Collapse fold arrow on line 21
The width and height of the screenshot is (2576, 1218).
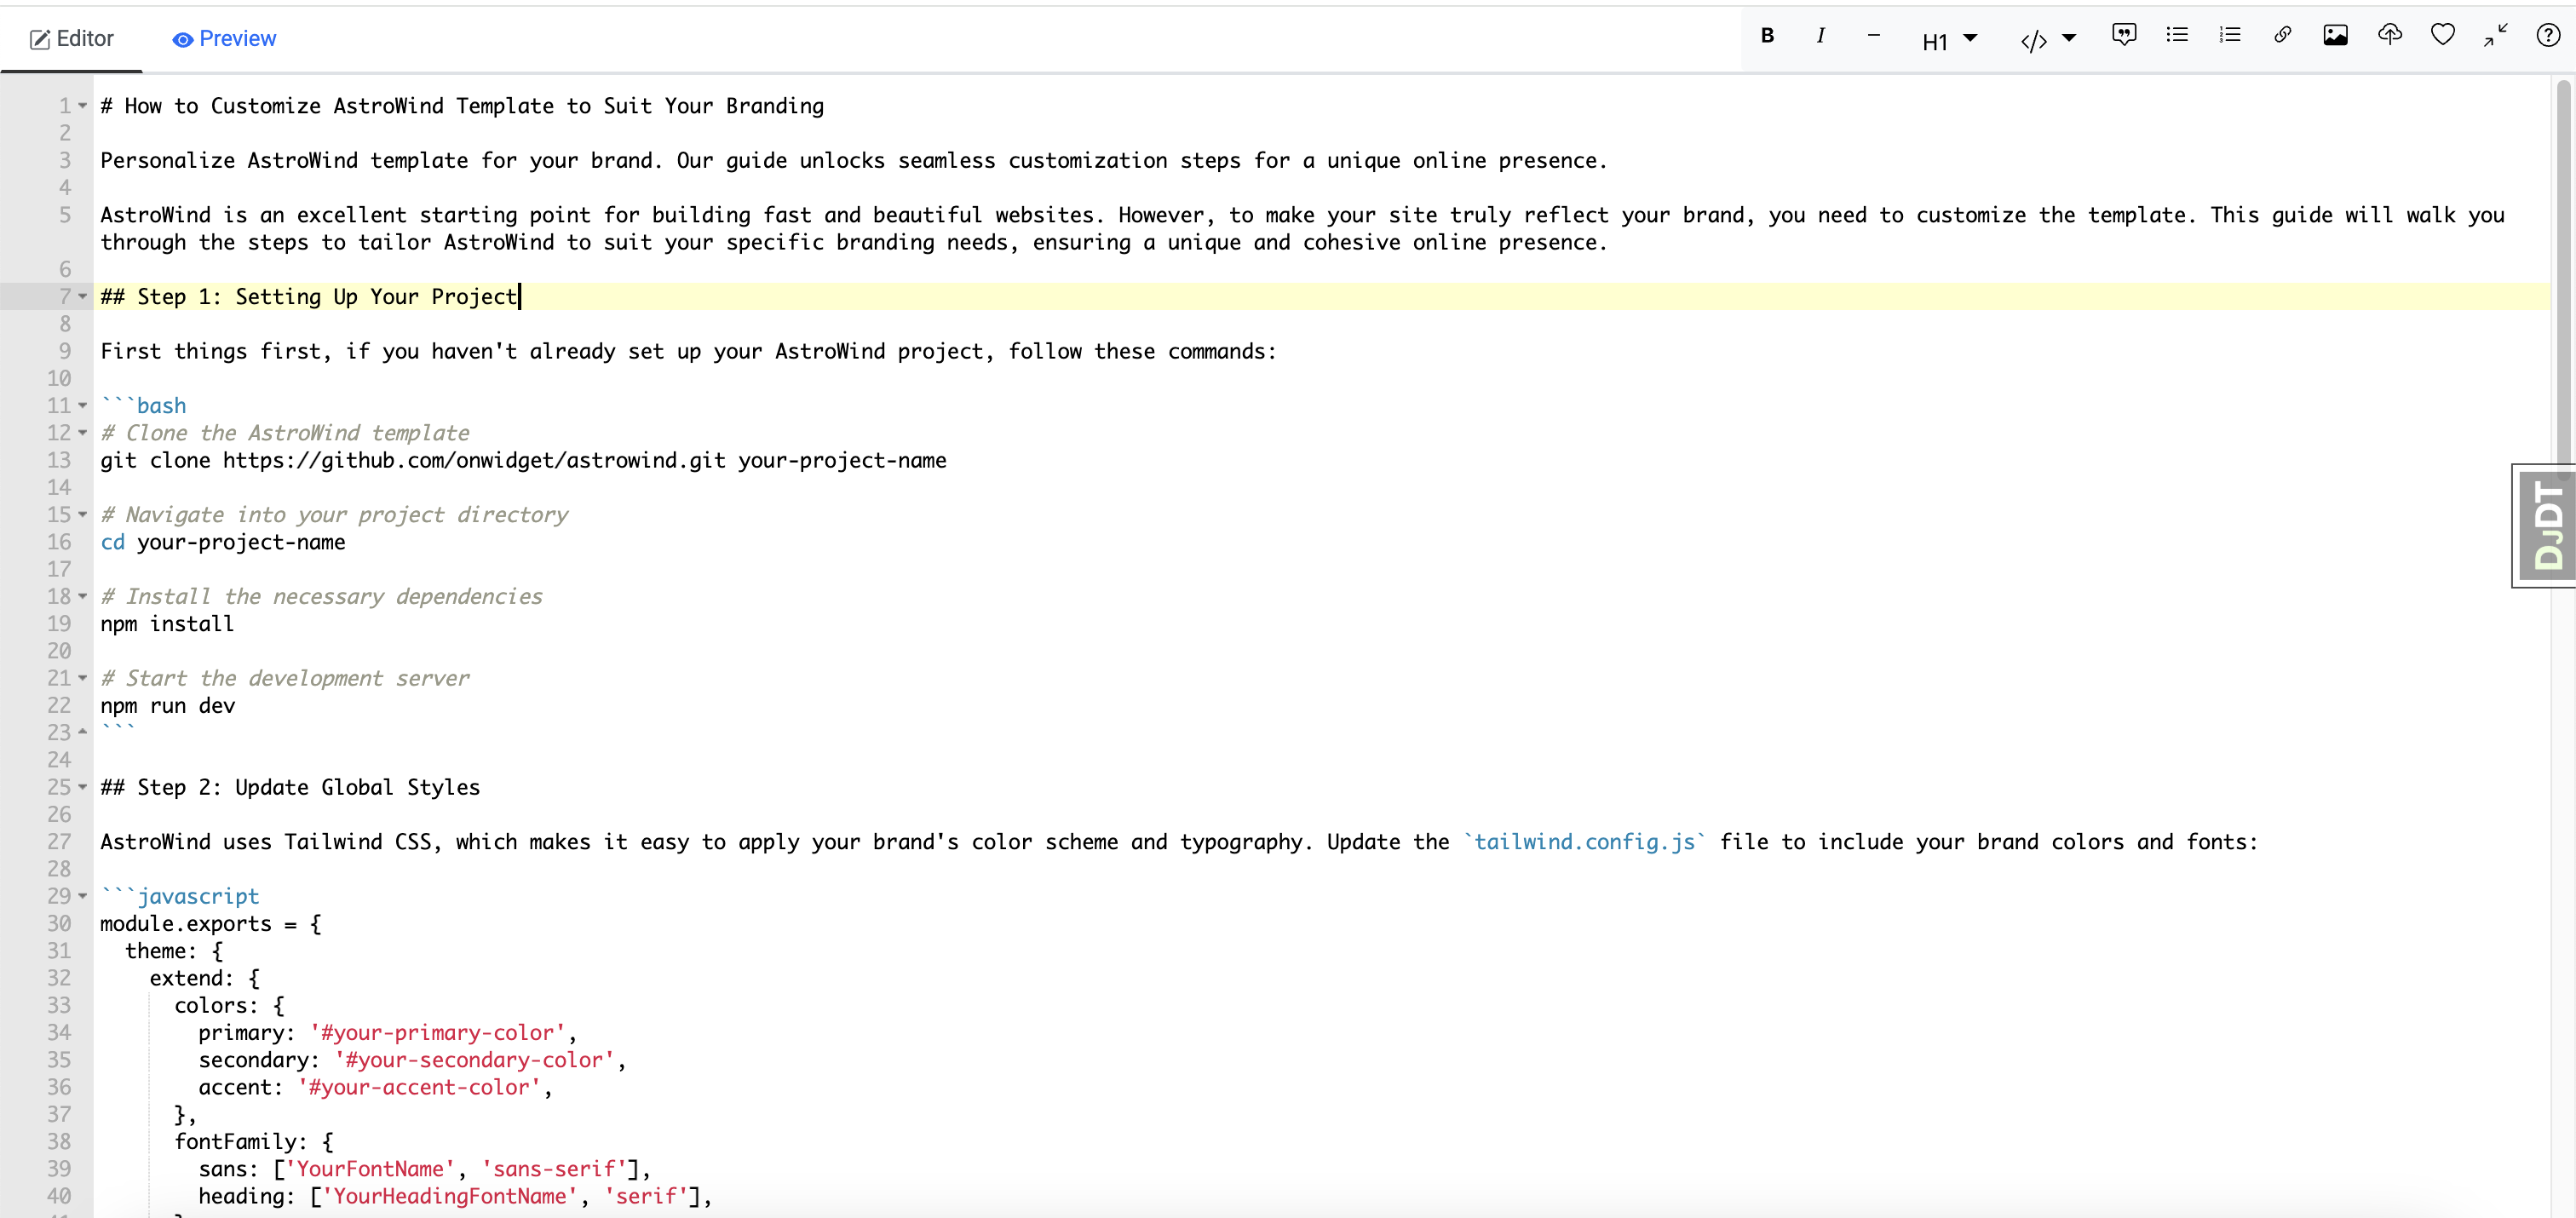(83, 679)
